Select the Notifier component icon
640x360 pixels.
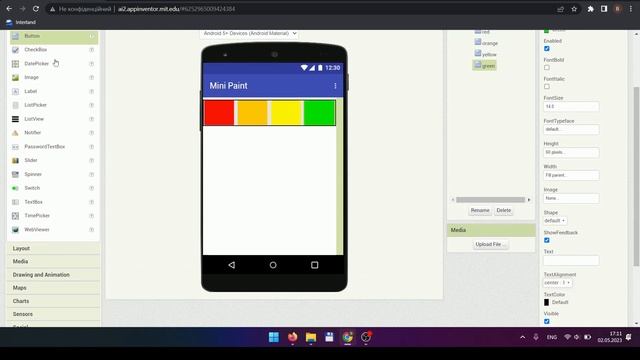(16, 133)
